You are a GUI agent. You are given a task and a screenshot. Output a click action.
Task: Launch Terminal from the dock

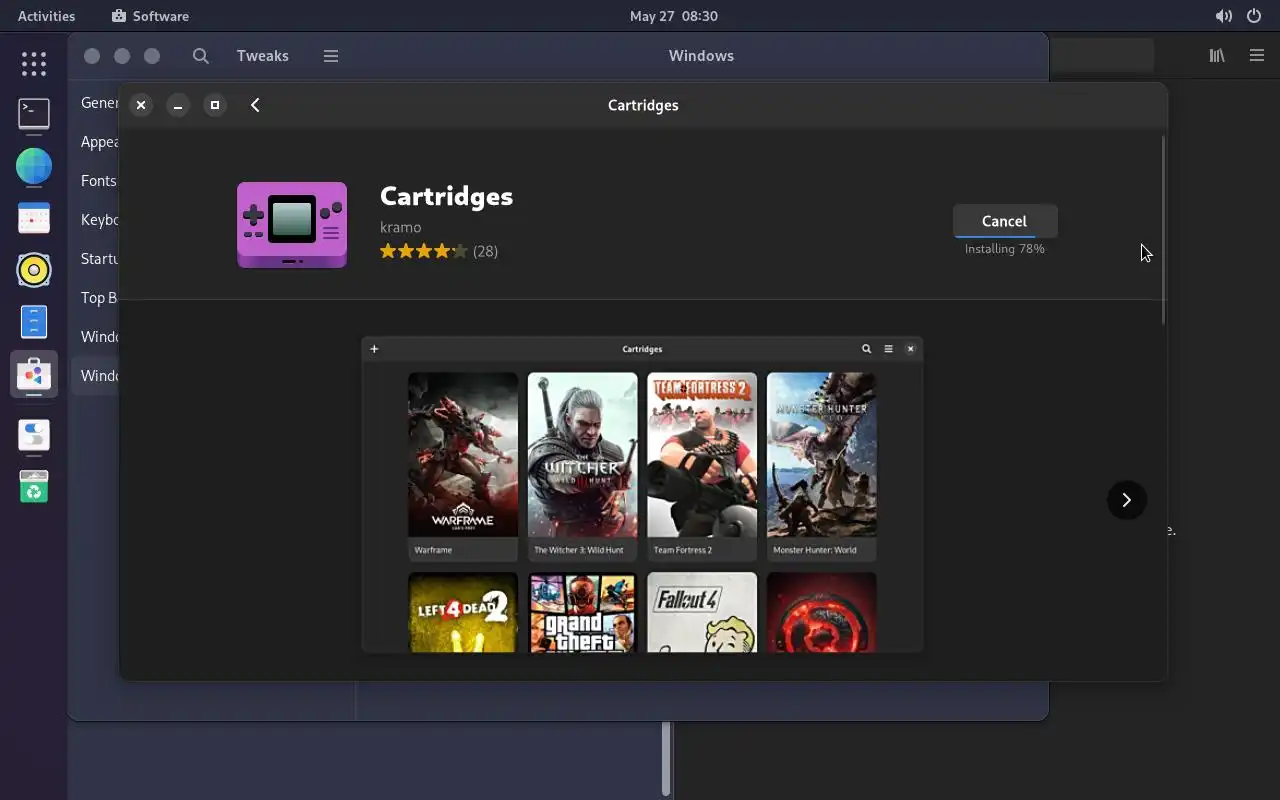34,114
